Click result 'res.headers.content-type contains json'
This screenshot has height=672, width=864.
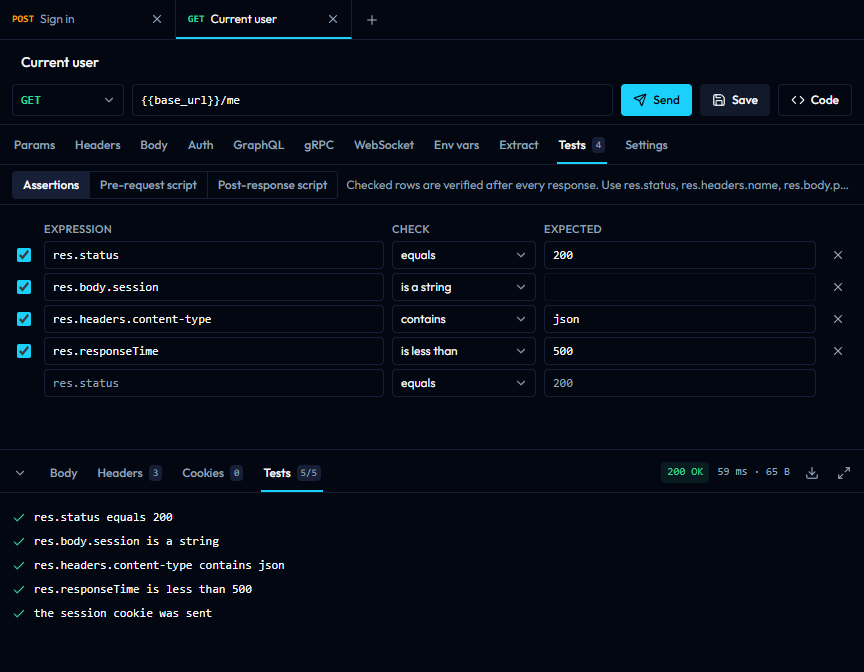click(x=159, y=565)
